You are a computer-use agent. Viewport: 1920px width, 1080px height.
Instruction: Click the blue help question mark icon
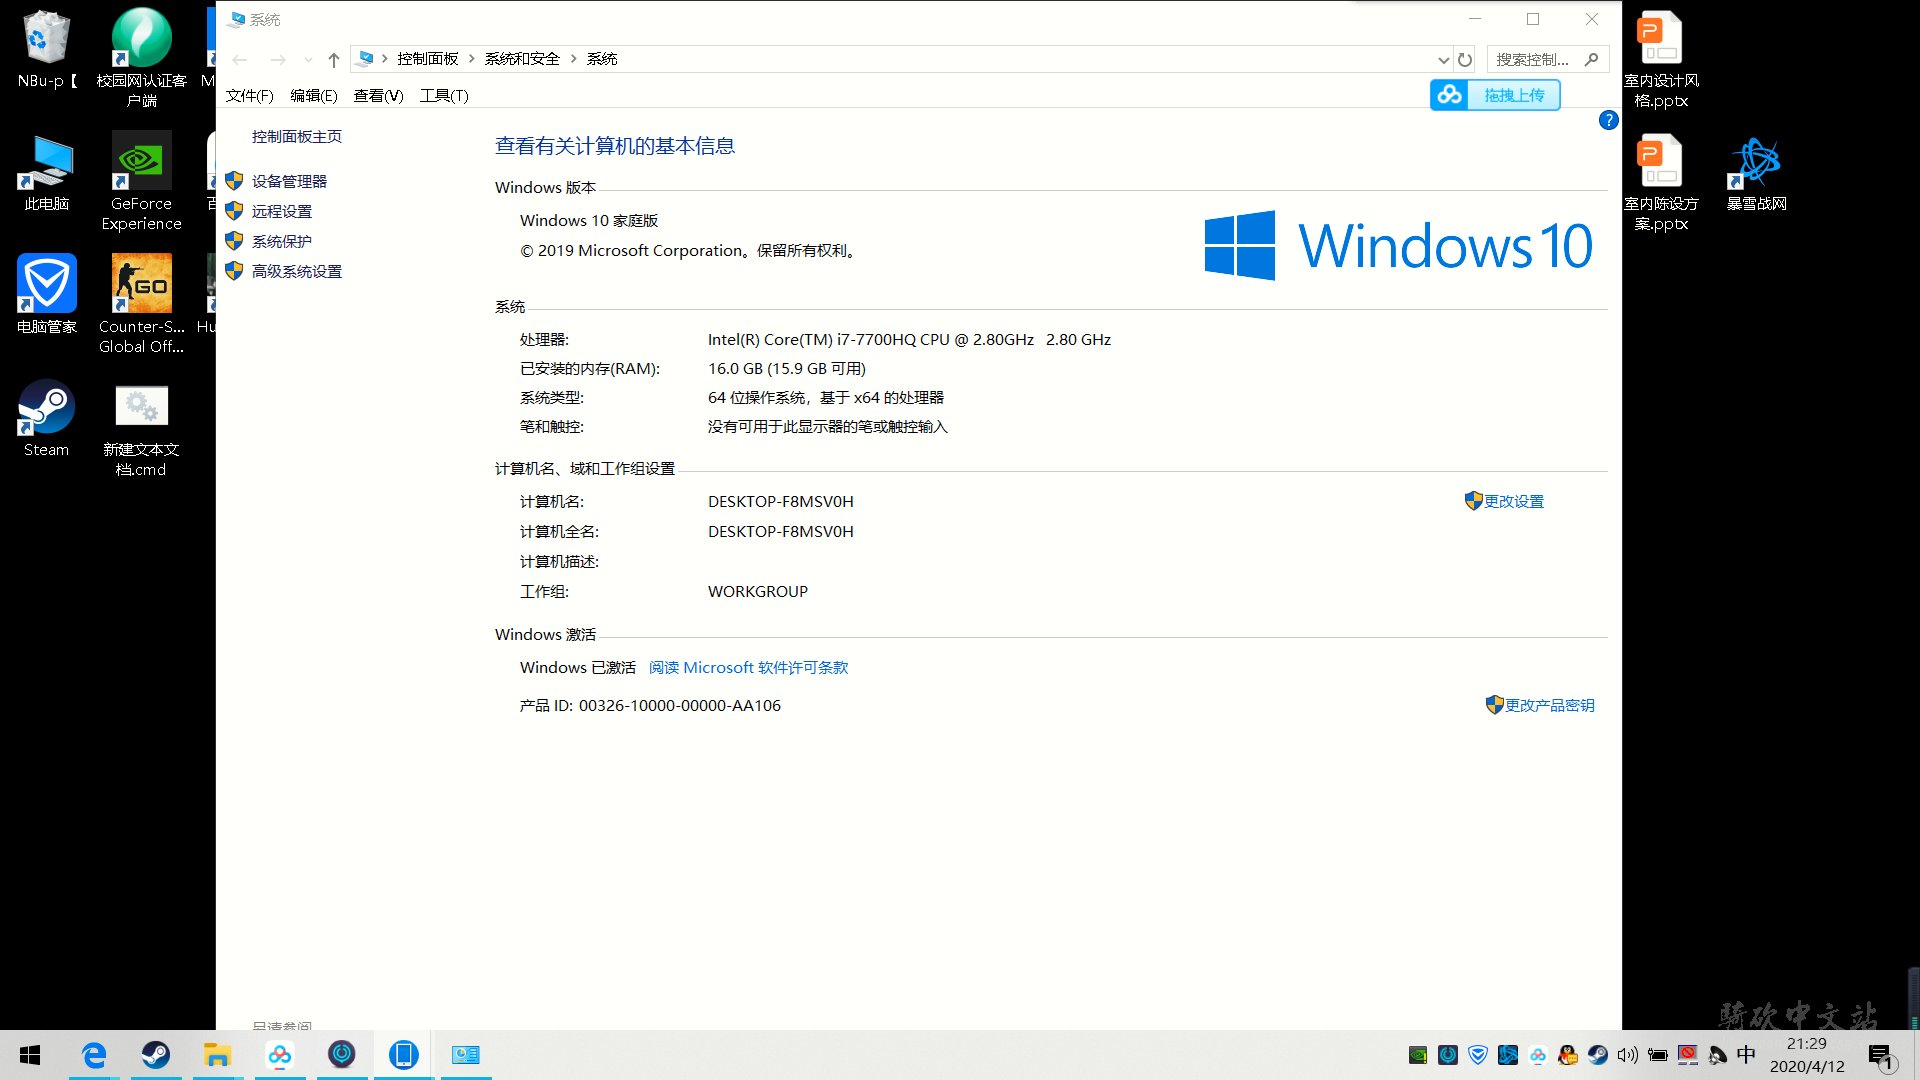click(x=1608, y=120)
